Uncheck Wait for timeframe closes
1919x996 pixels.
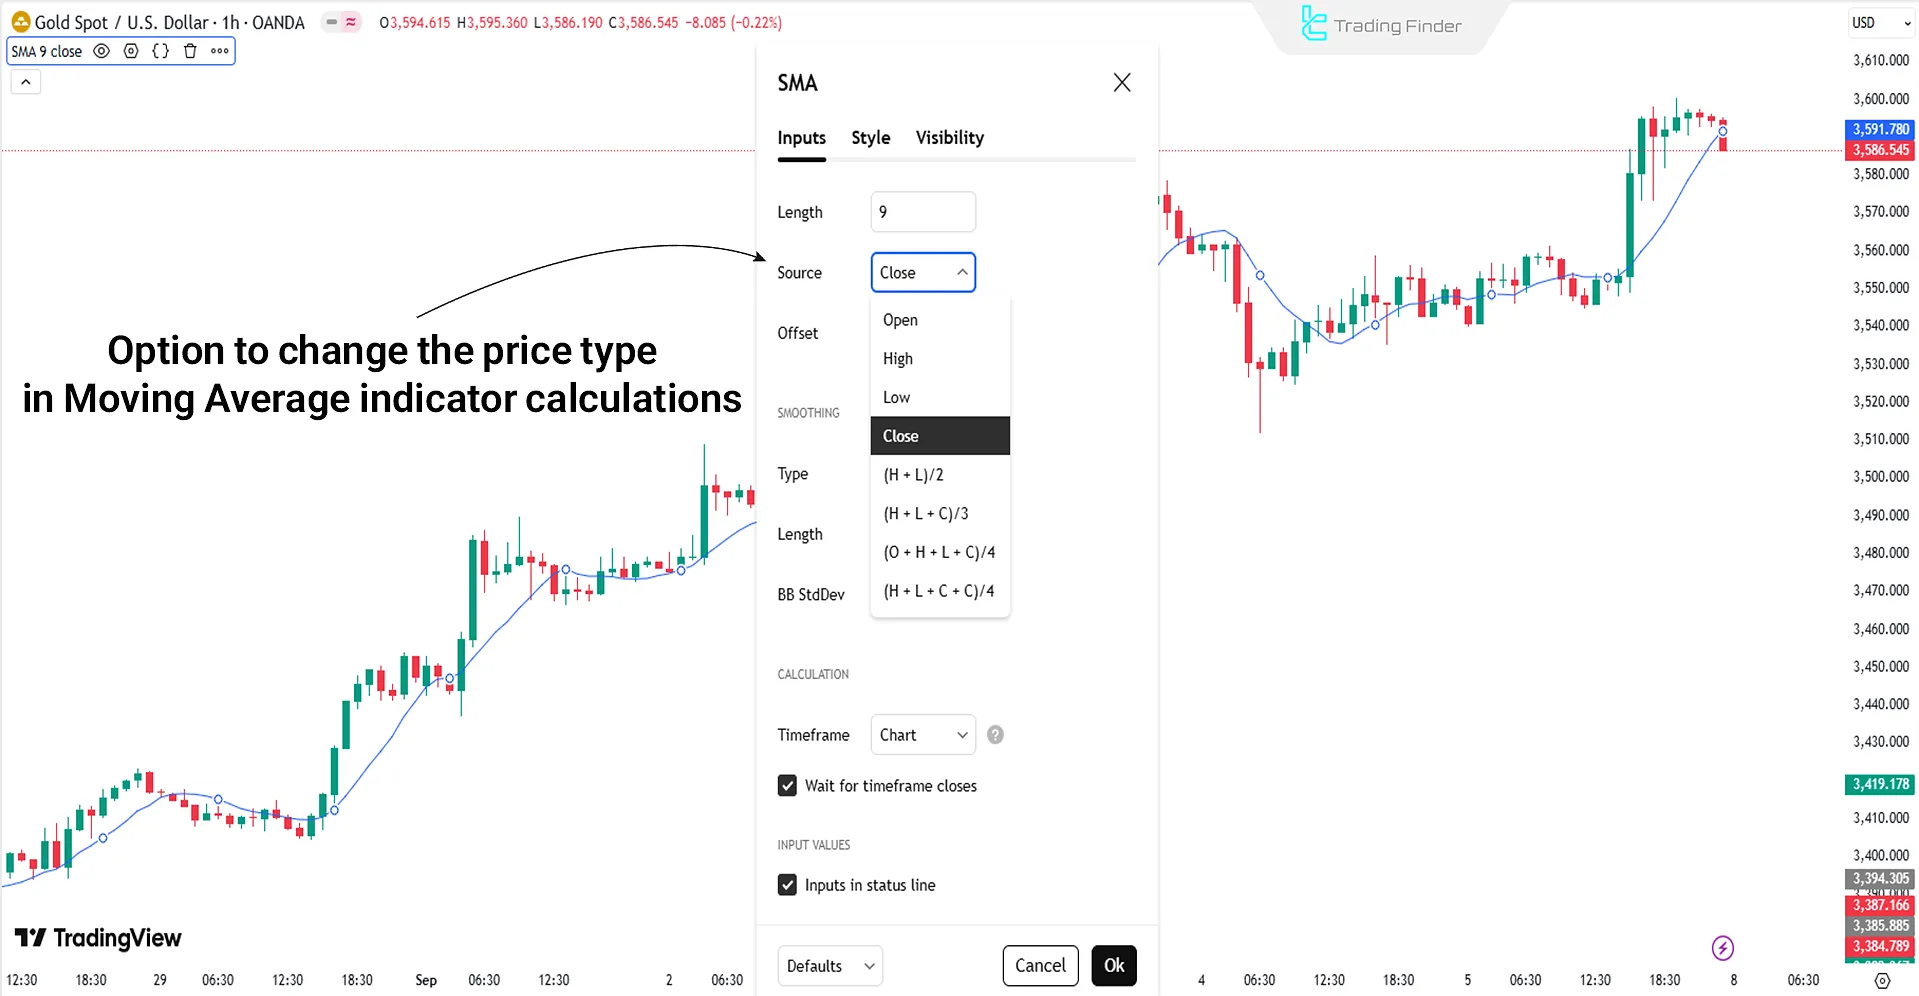[x=788, y=786]
